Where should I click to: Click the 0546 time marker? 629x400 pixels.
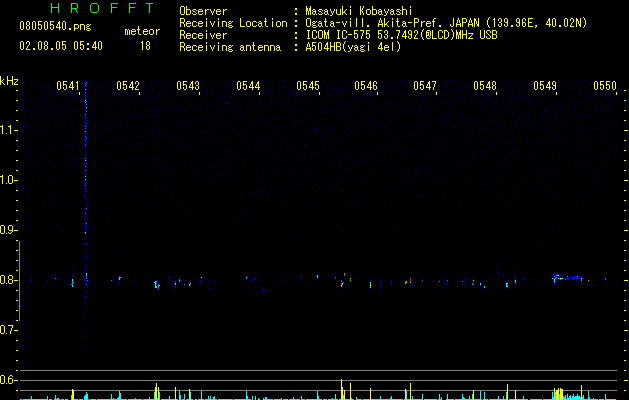pos(366,86)
